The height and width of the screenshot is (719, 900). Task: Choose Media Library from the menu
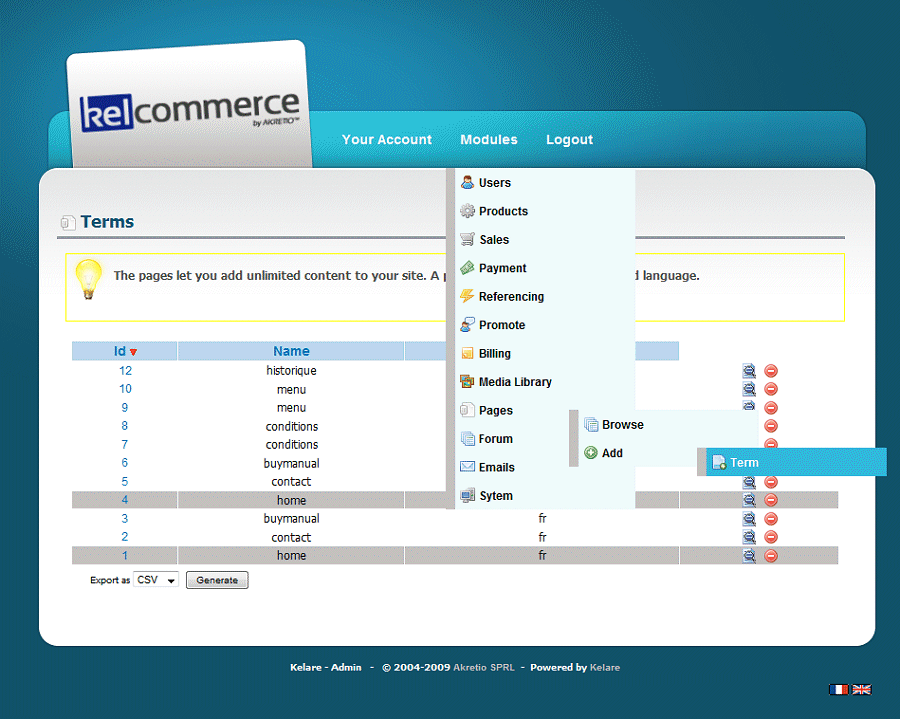tap(514, 382)
